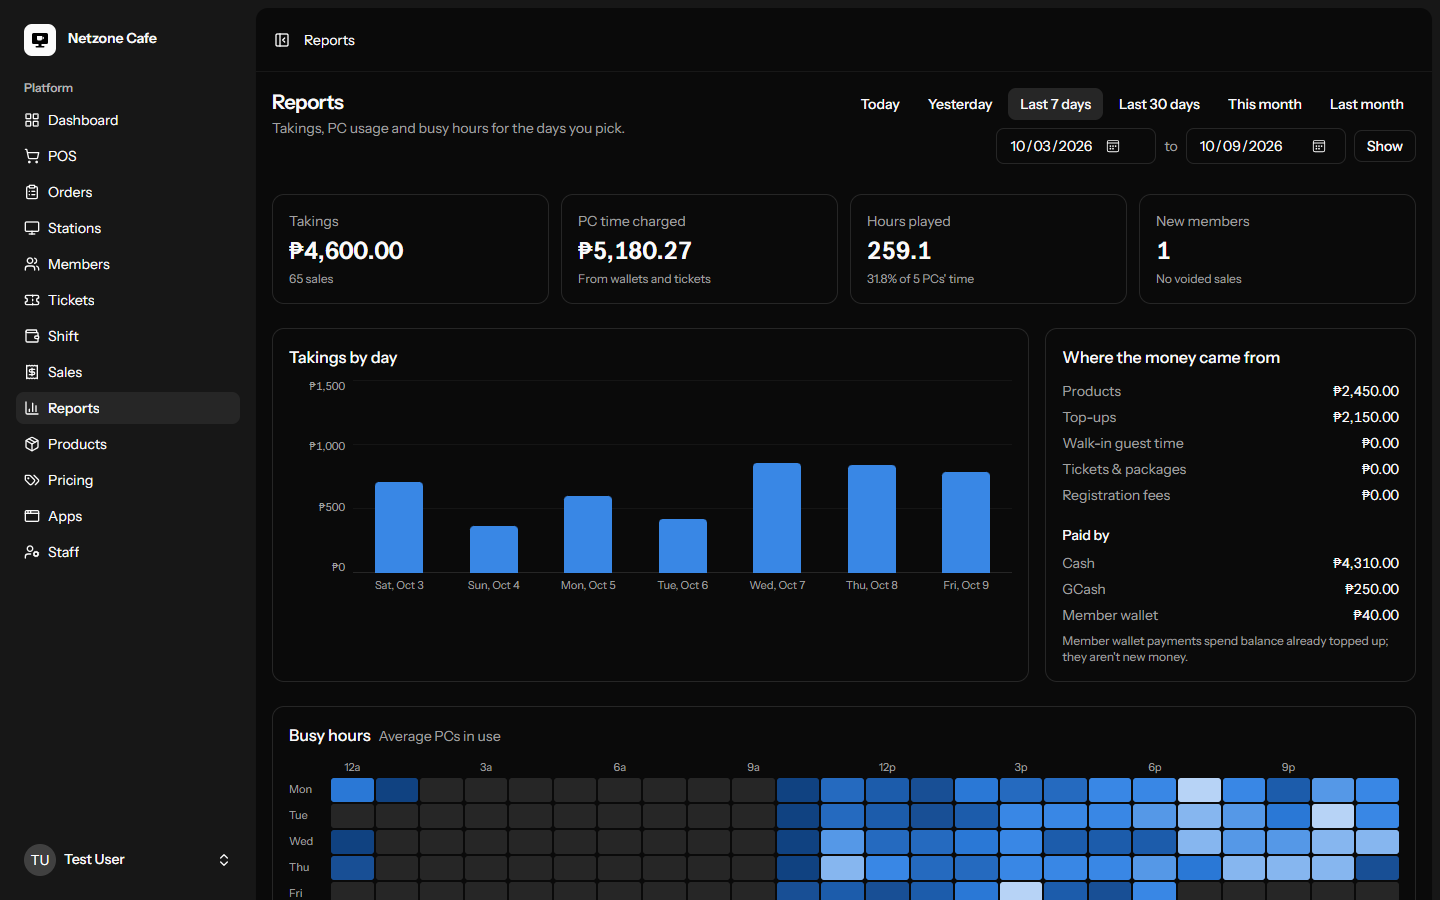The width and height of the screenshot is (1440, 900).
Task: Click the start date field 10/03/2026
Action: pyautogui.click(x=1076, y=146)
